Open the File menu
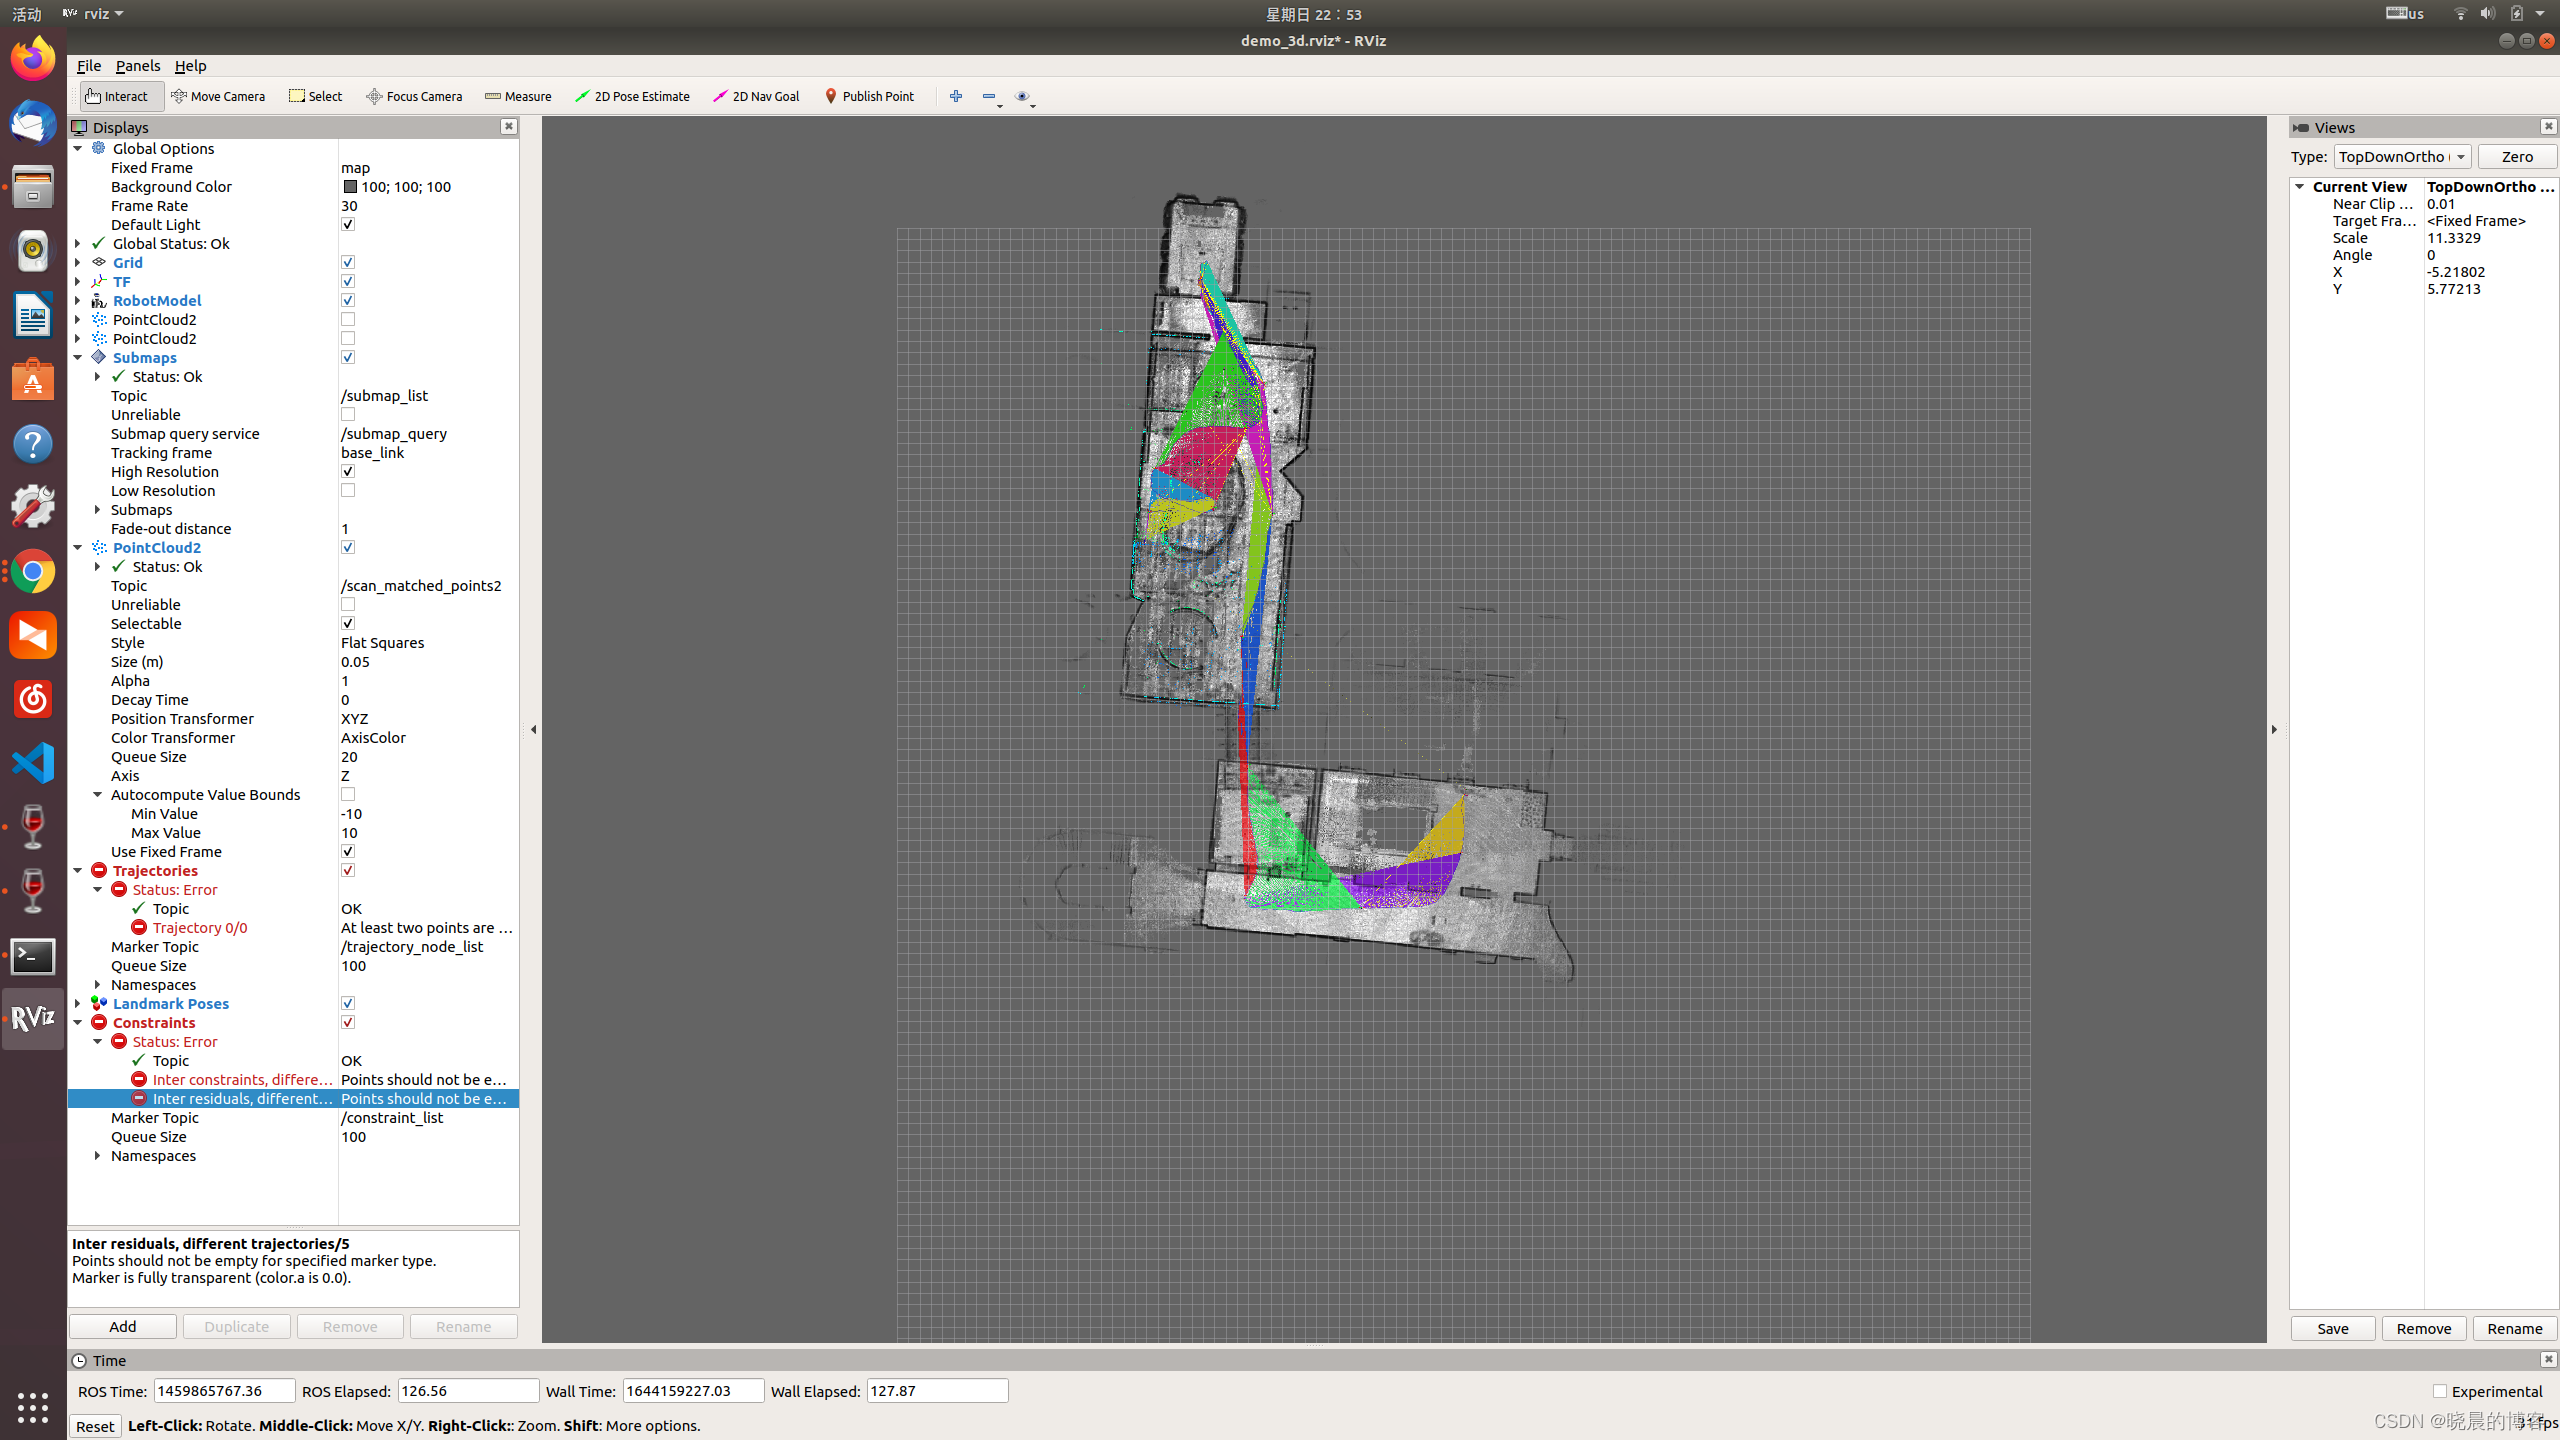 click(x=88, y=66)
